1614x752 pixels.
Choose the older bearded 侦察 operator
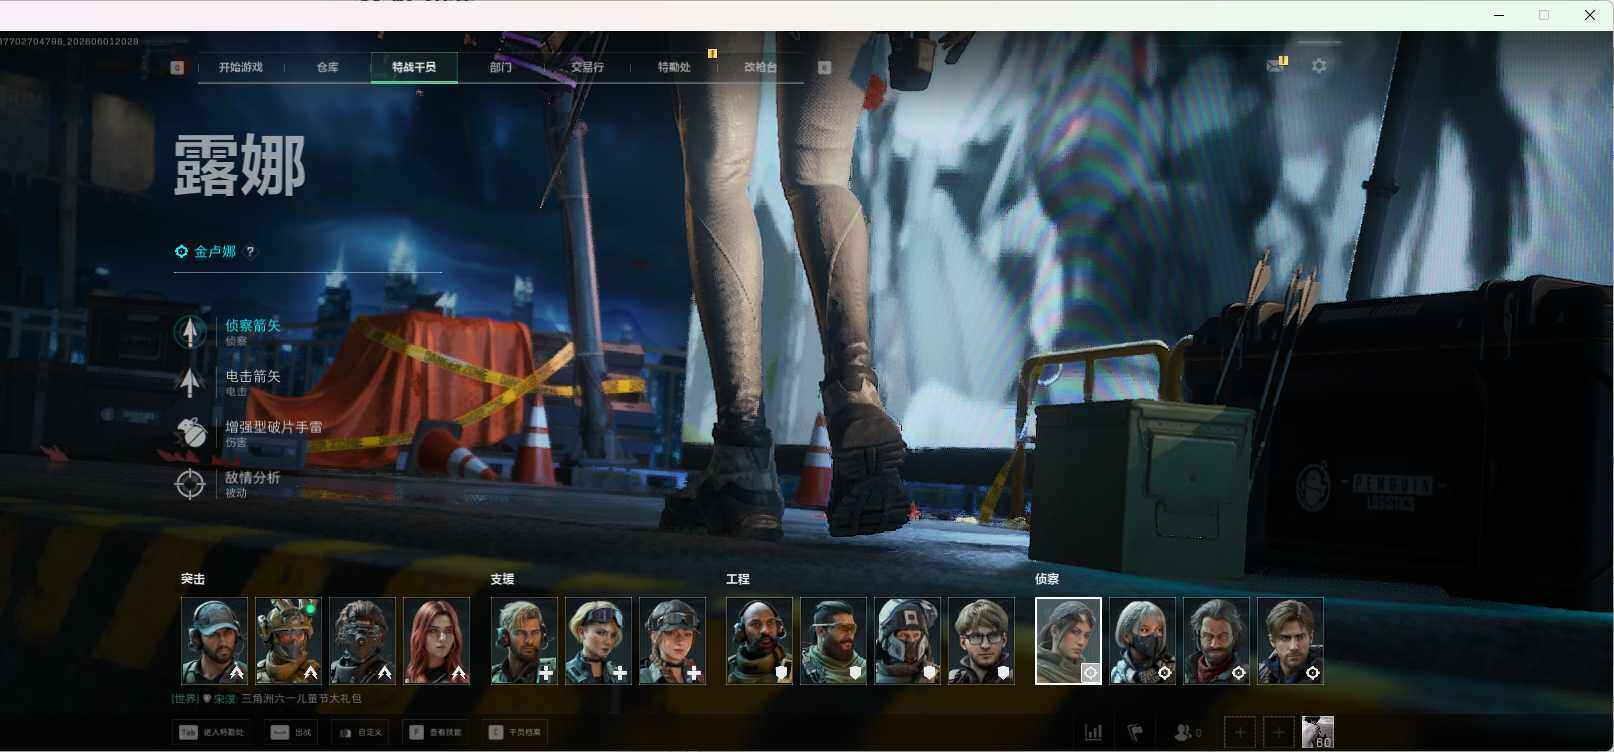[x=1216, y=641]
